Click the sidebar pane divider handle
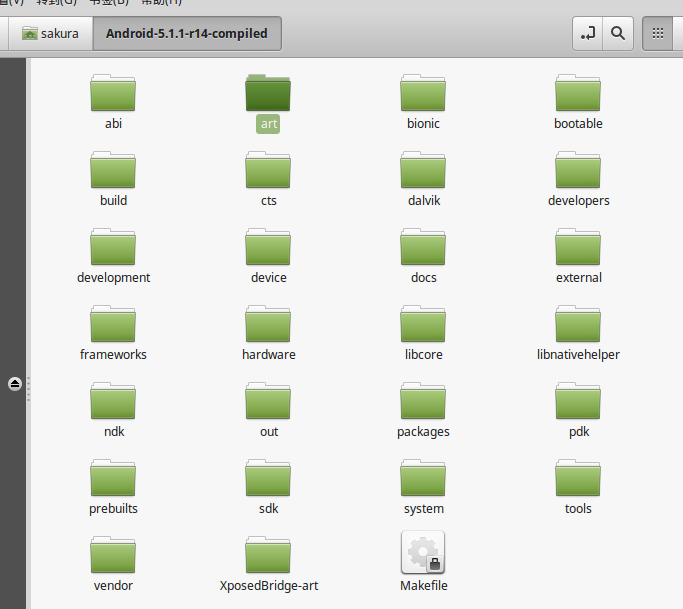Screen dimensions: 683x609 28,389
